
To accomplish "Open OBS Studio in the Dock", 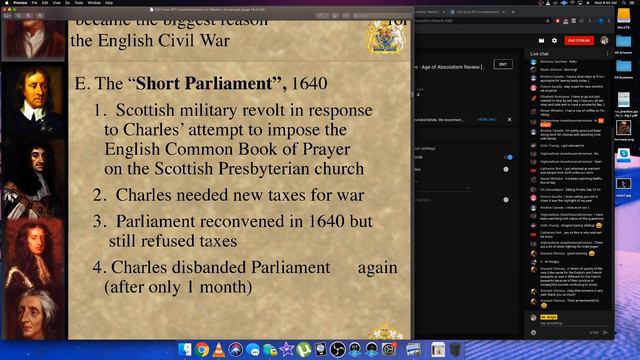I will [x=338, y=350].
